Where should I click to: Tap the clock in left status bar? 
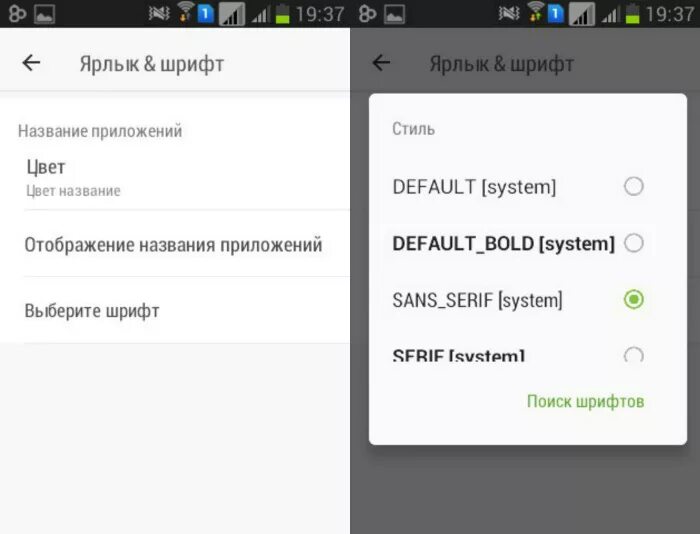(x=320, y=14)
